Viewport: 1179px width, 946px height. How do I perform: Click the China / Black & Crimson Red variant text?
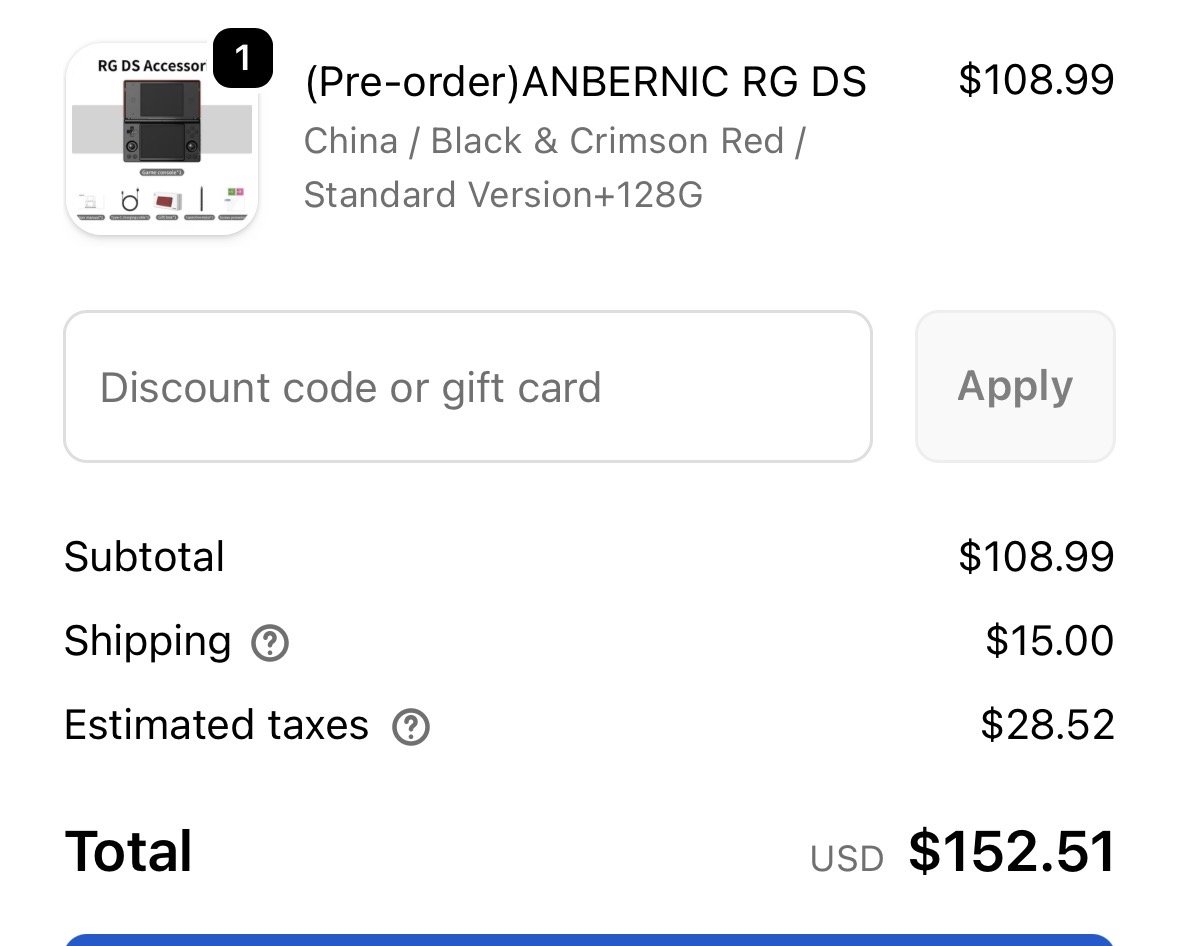(x=554, y=141)
